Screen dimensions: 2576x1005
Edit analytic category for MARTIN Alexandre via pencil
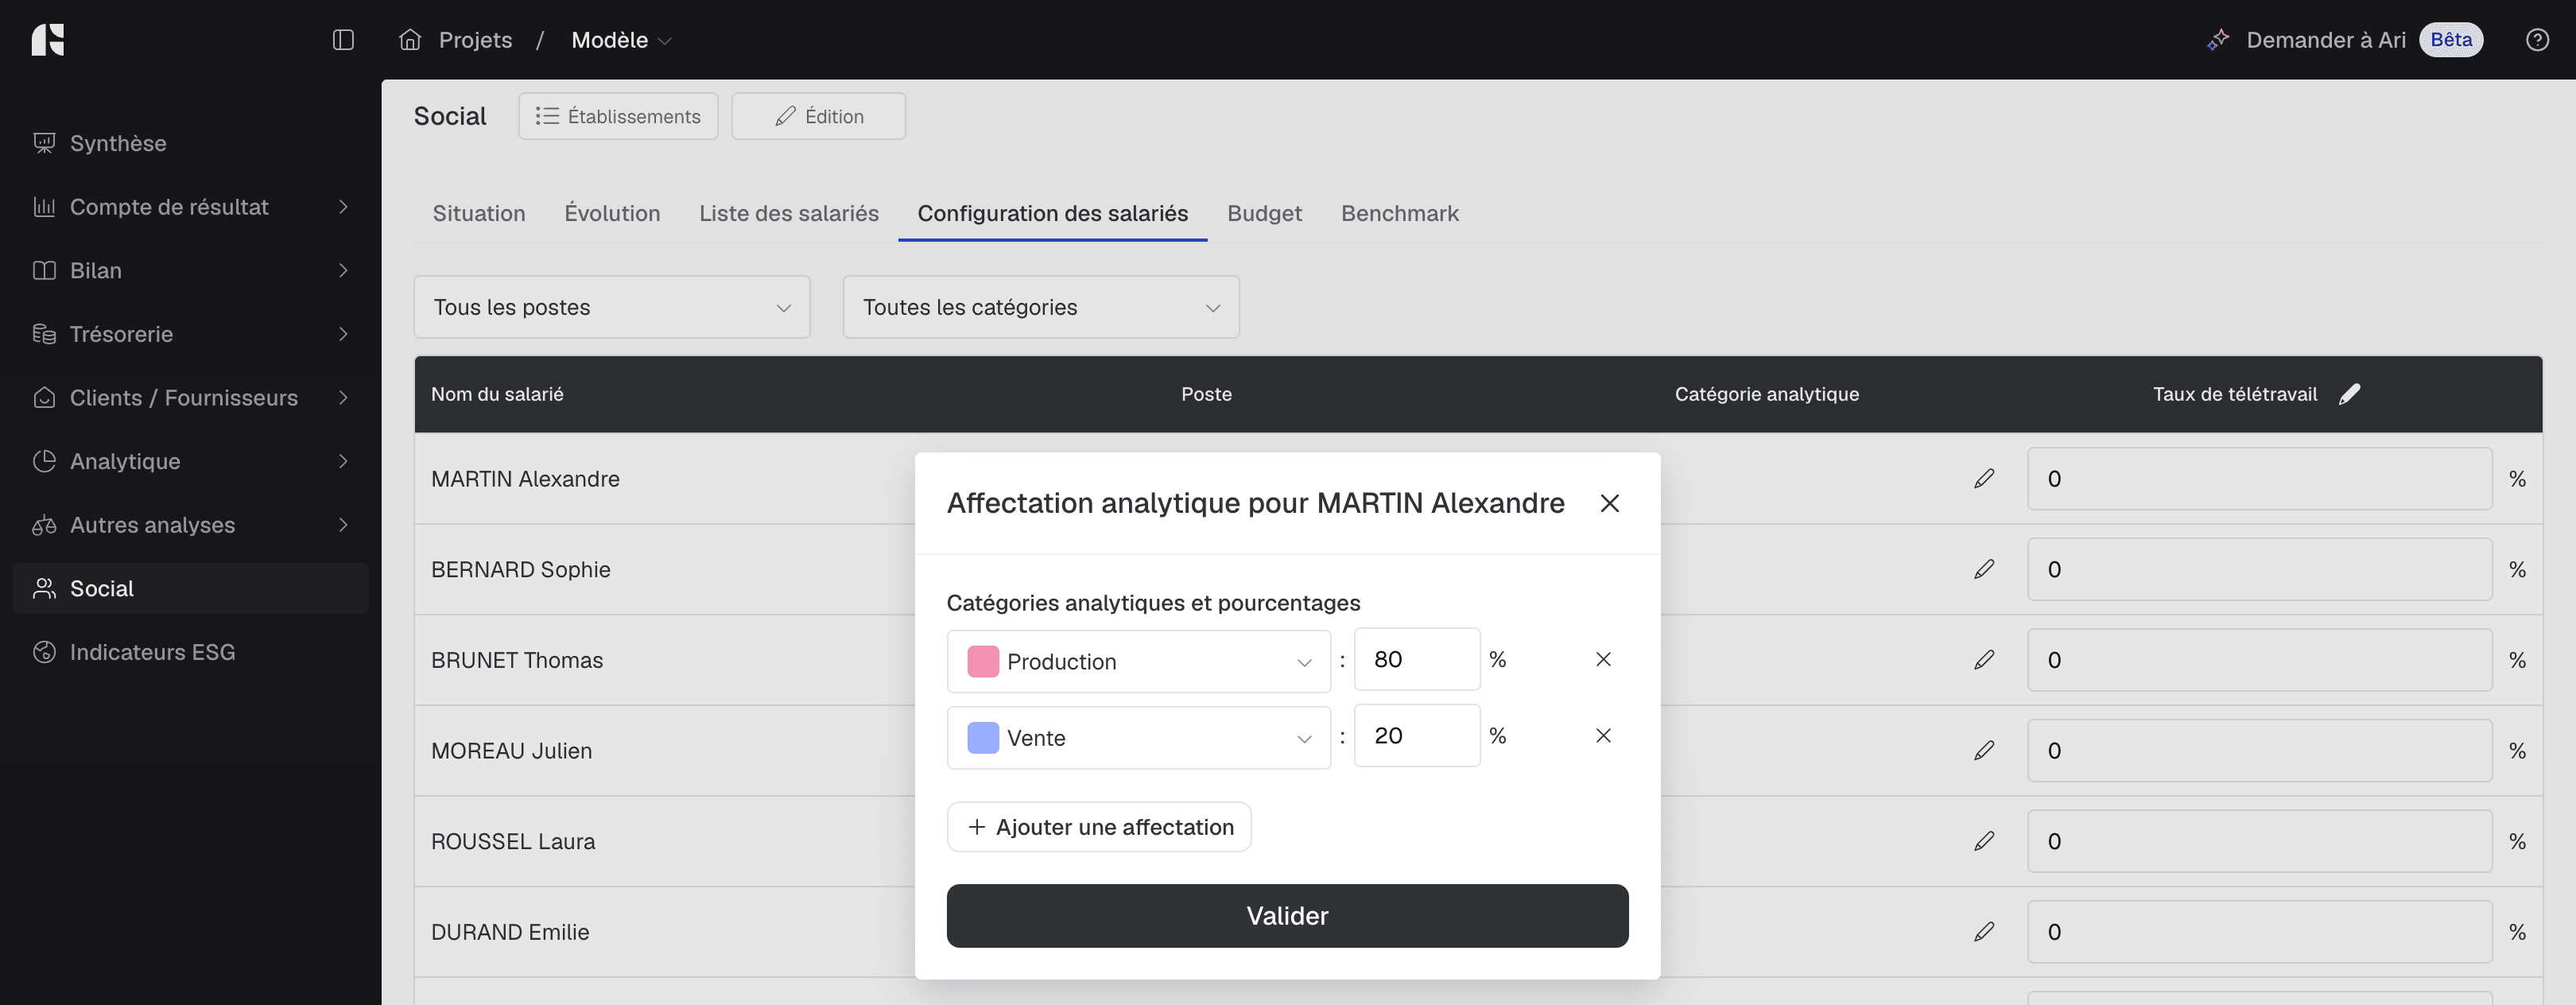(x=1984, y=479)
